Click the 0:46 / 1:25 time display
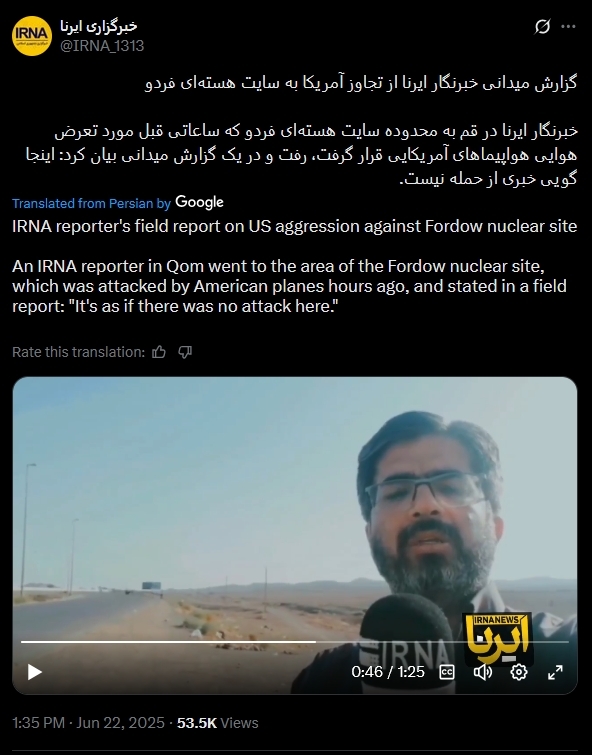This screenshot has height=755, width=592. click(388, 672)
